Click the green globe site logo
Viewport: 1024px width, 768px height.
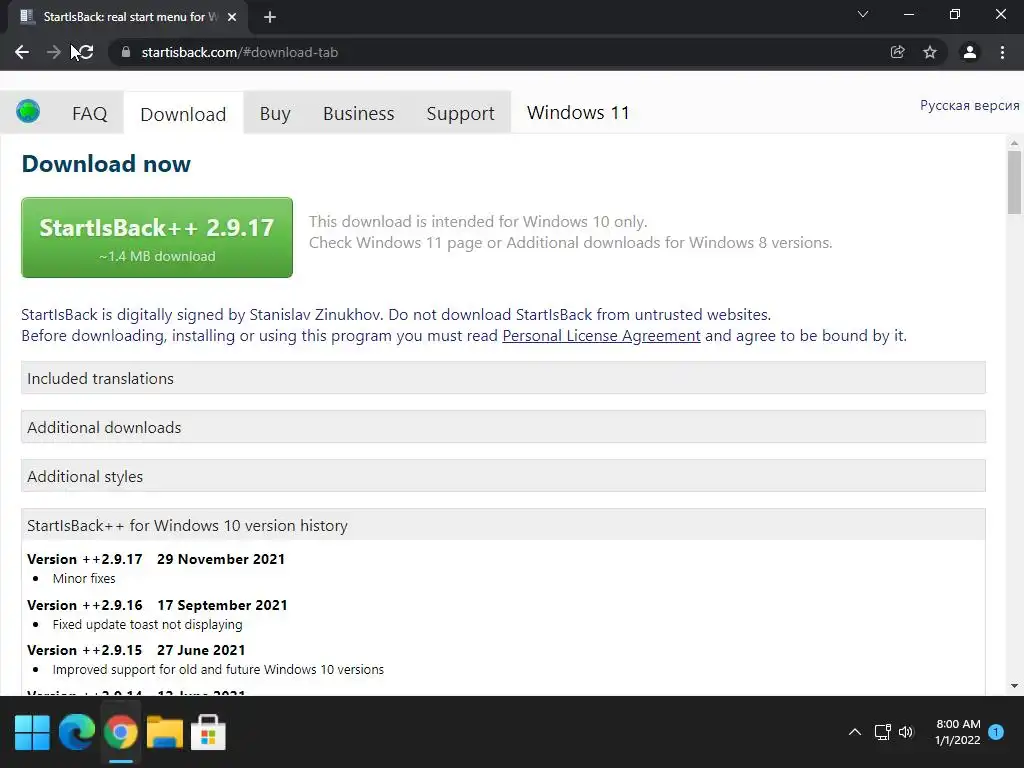point(28,112)
